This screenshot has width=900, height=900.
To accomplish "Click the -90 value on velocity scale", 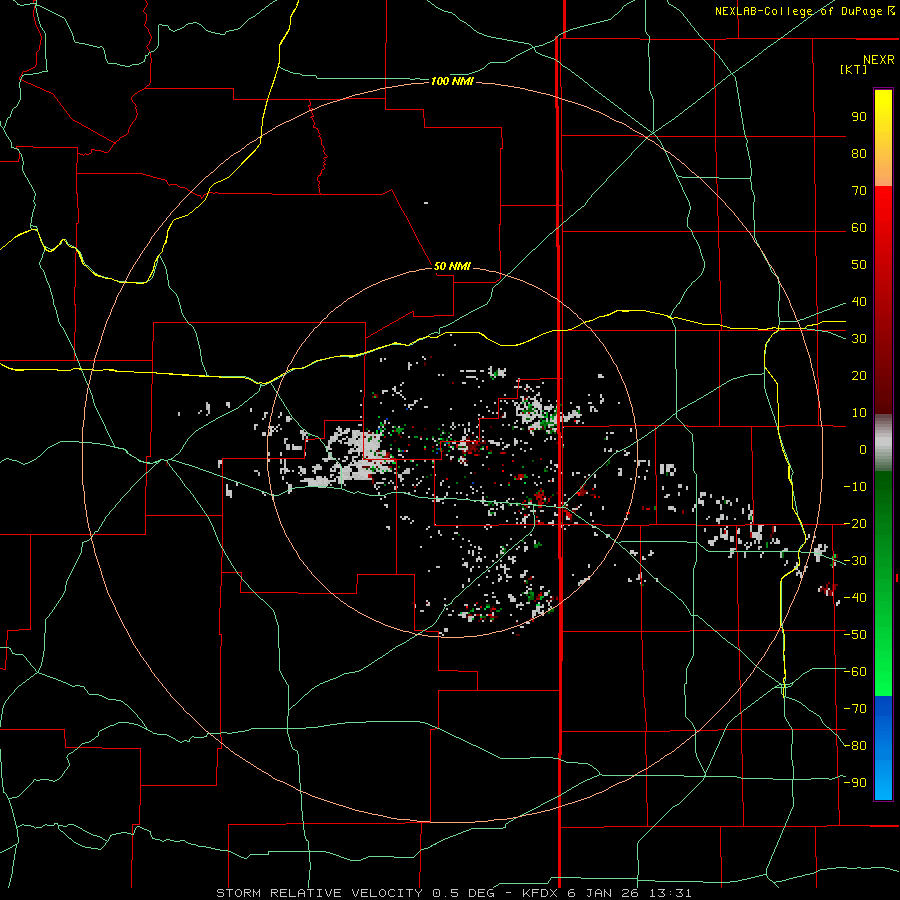I will 855,783.
